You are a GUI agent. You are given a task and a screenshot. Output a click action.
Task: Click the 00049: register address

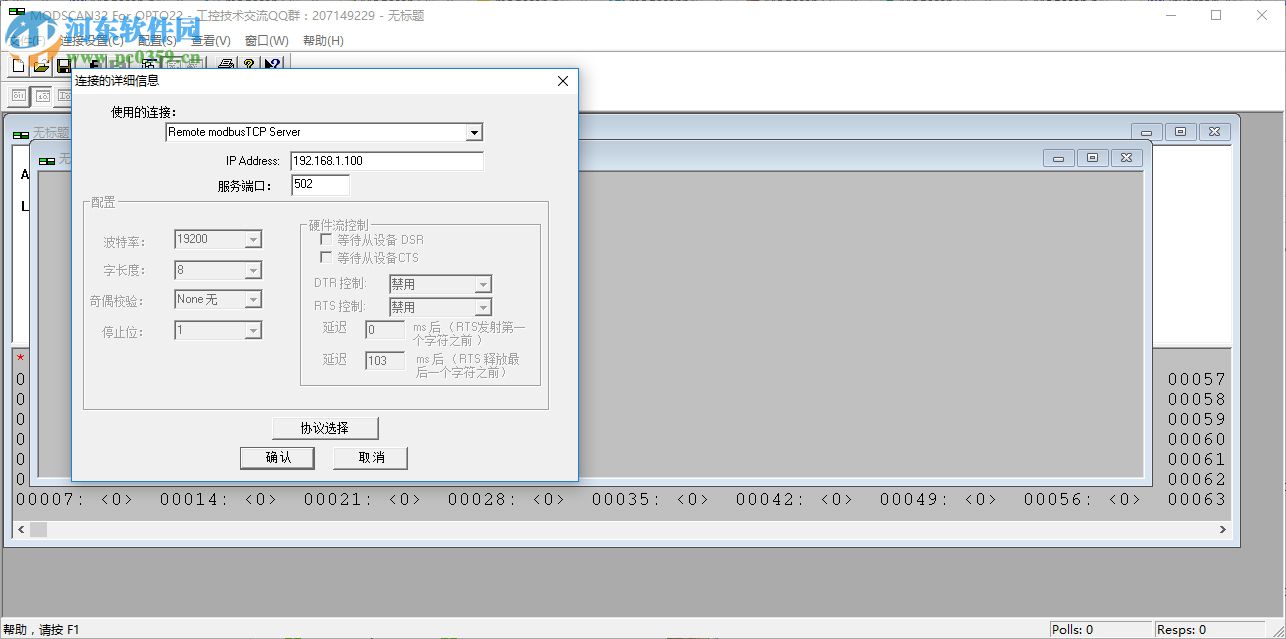point(915,499)
